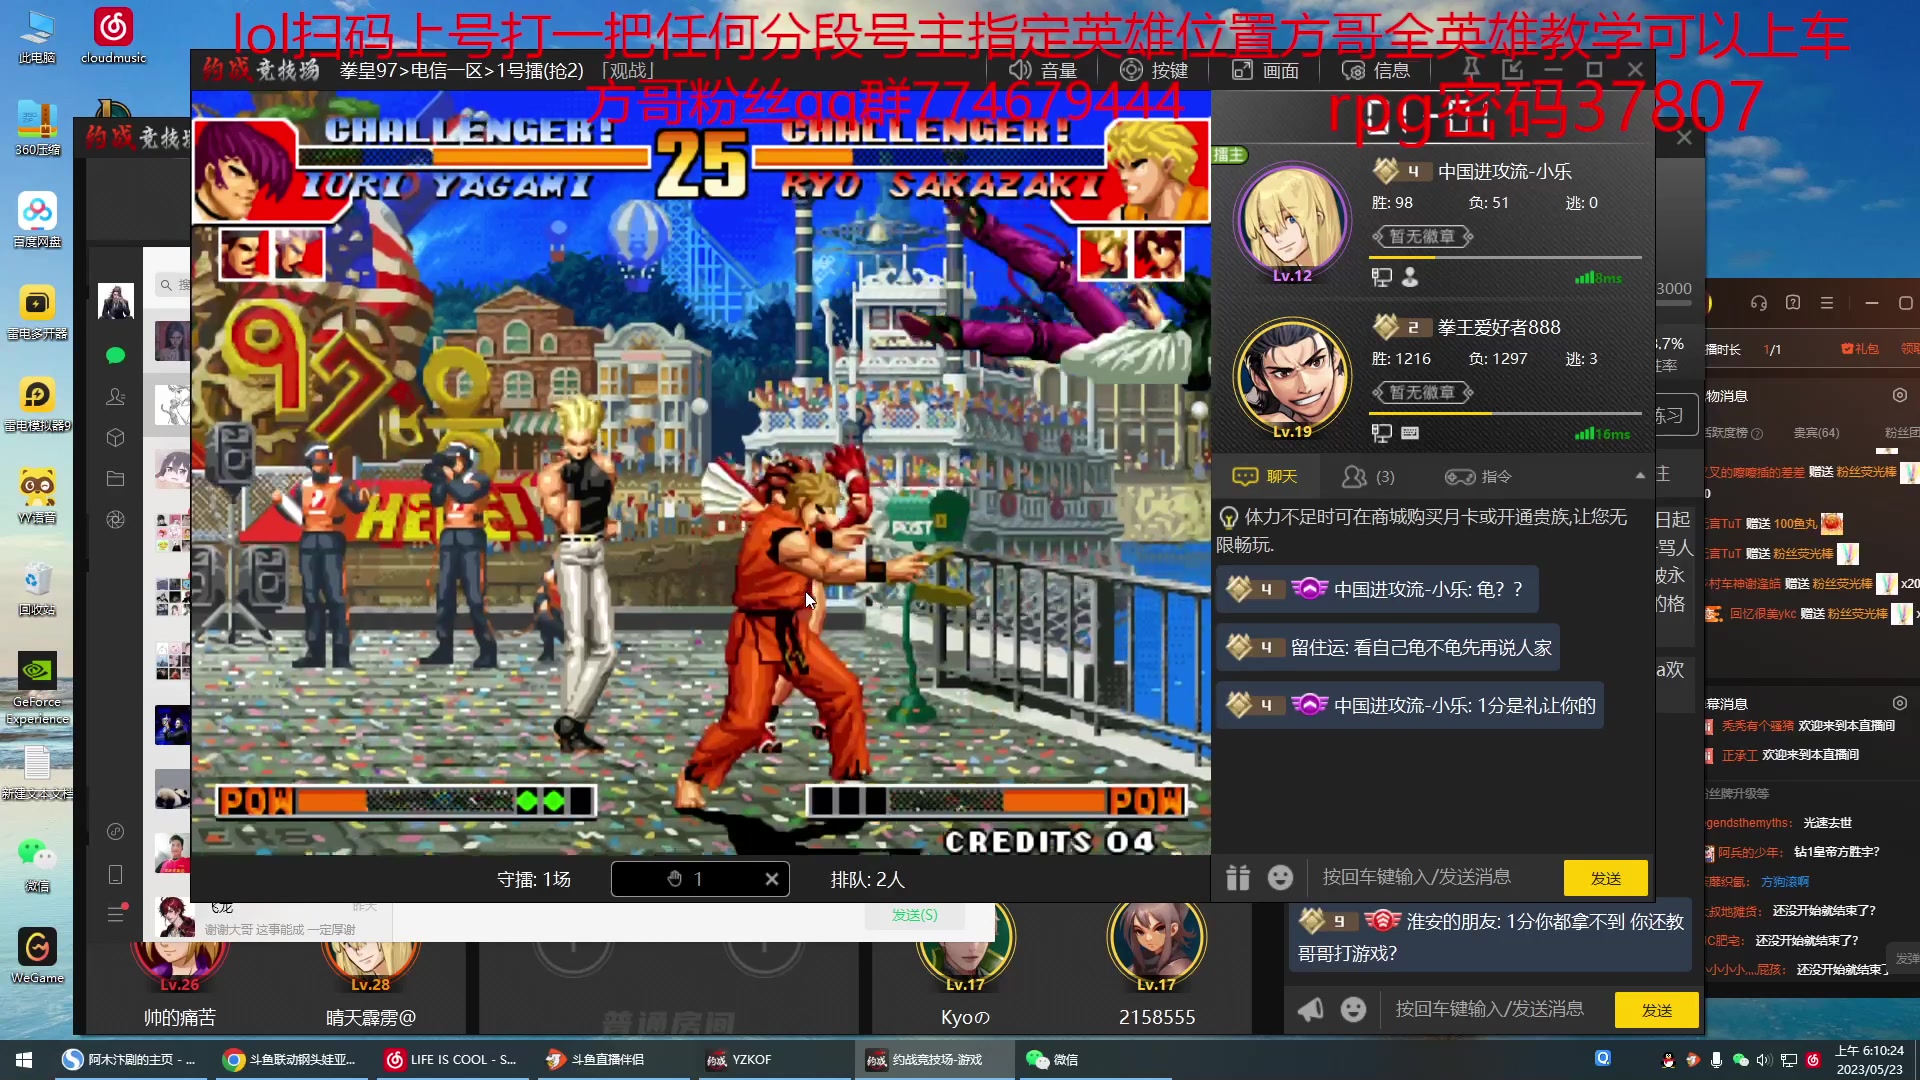Open 回收站 recycle bin
This screenshot has height=1080, width=1920.
pyautogui.click(x=37, y=588)
